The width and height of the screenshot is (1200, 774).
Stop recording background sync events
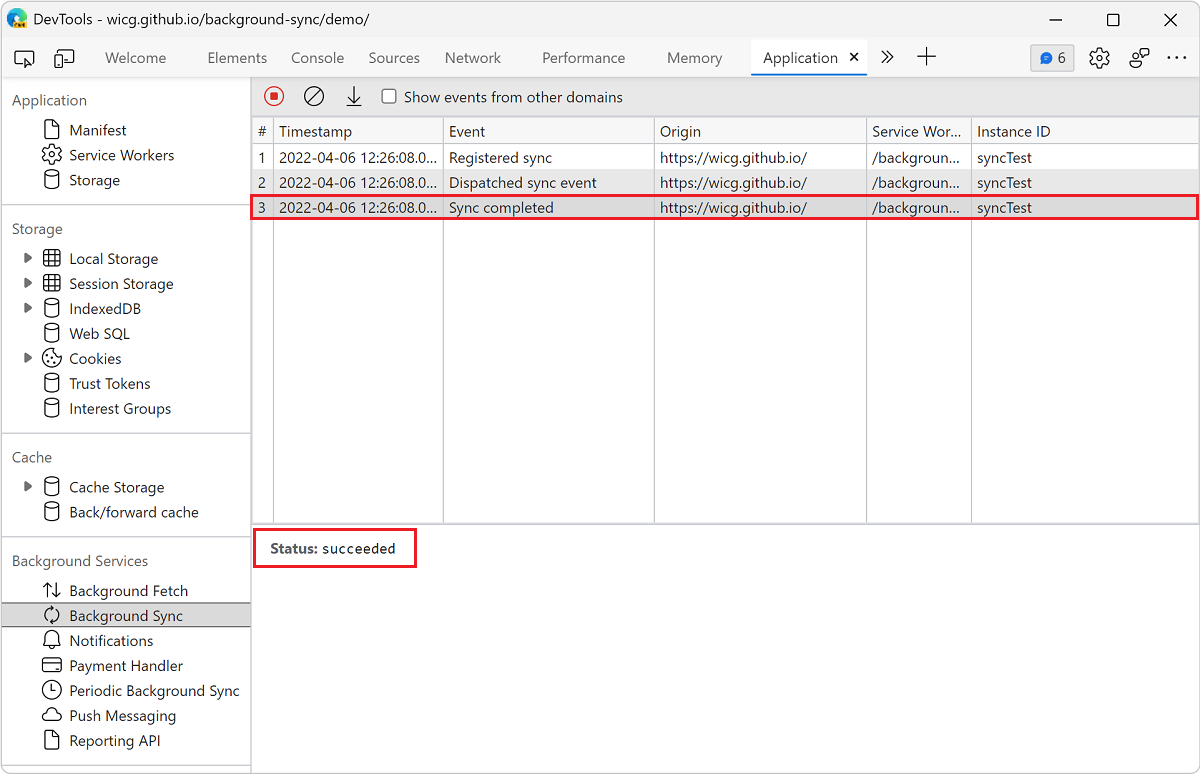273,96
